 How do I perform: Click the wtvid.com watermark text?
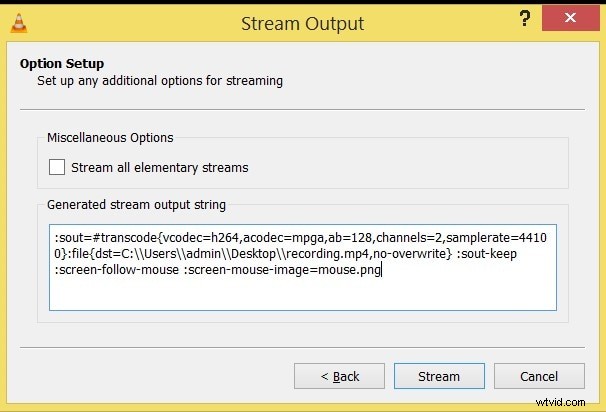[560, 402]
